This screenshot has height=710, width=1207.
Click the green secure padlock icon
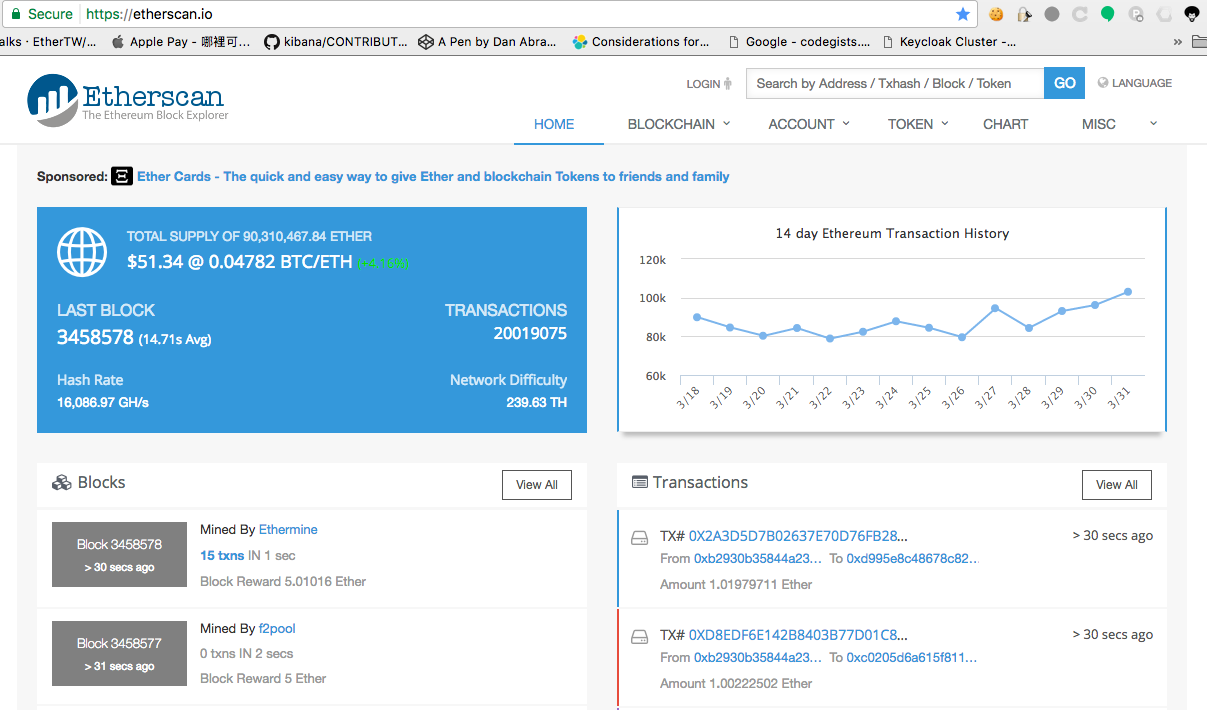[15, 14]
